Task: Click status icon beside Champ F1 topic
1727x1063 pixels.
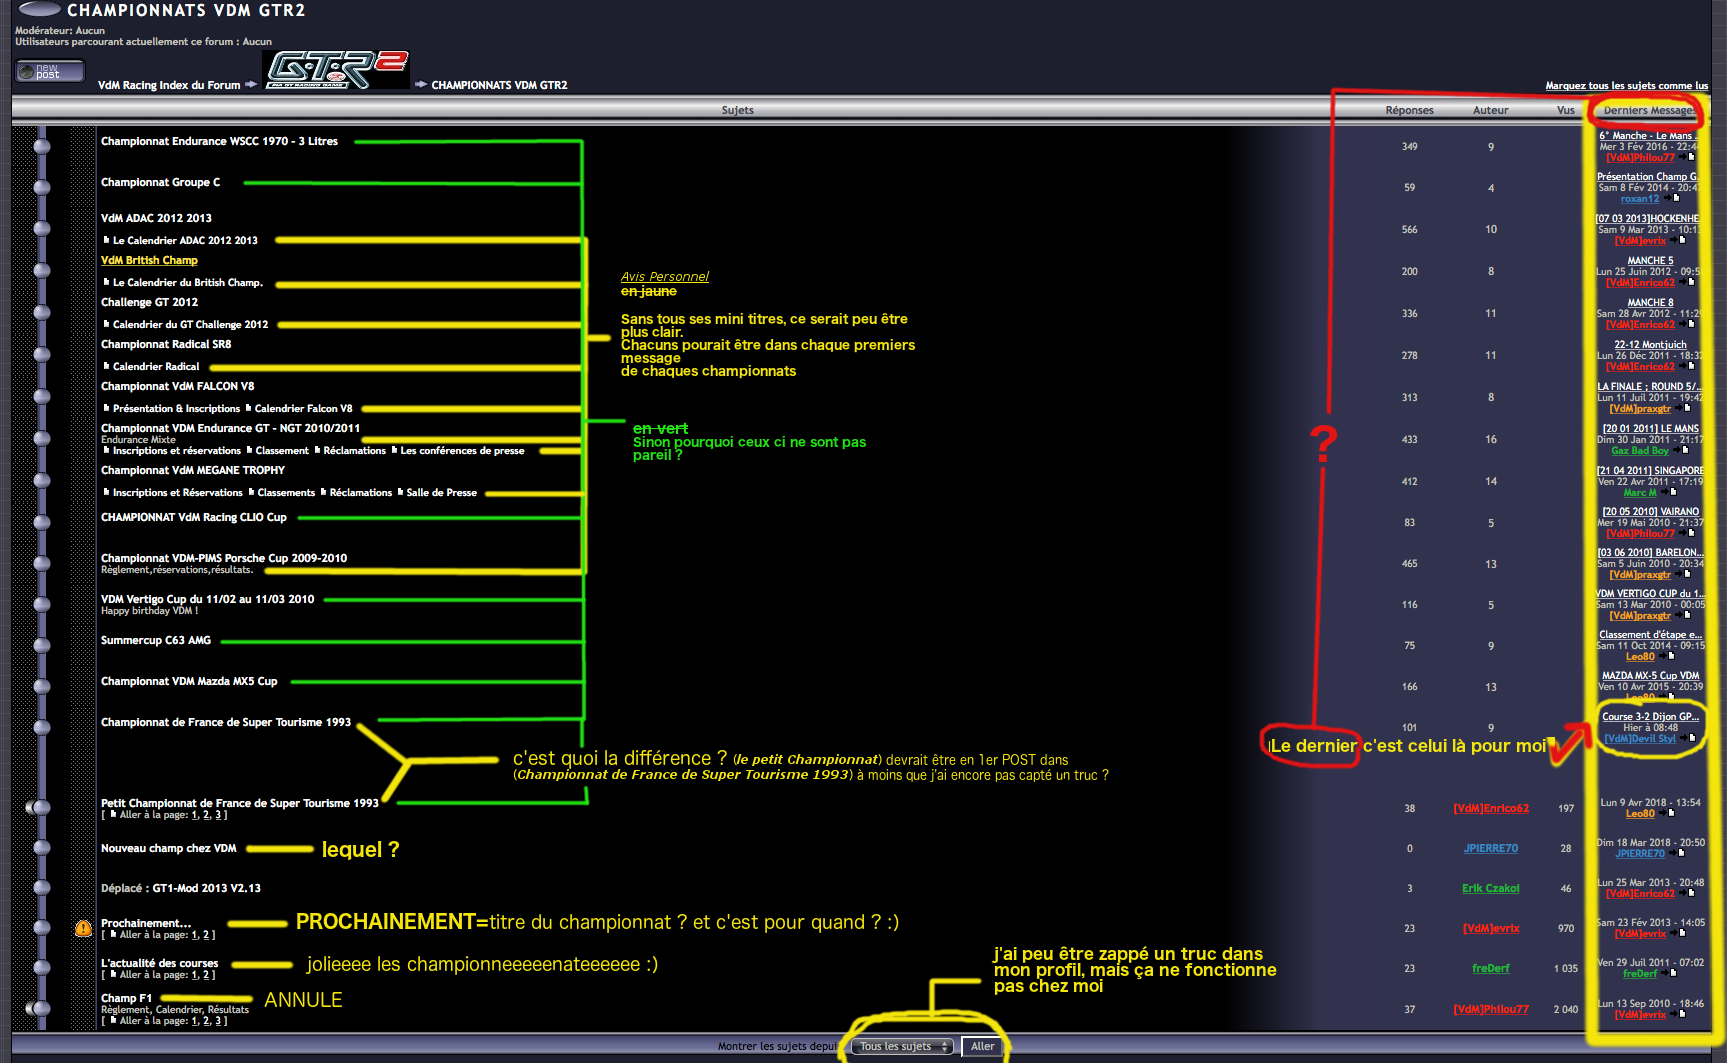Action: [39, 1008]
